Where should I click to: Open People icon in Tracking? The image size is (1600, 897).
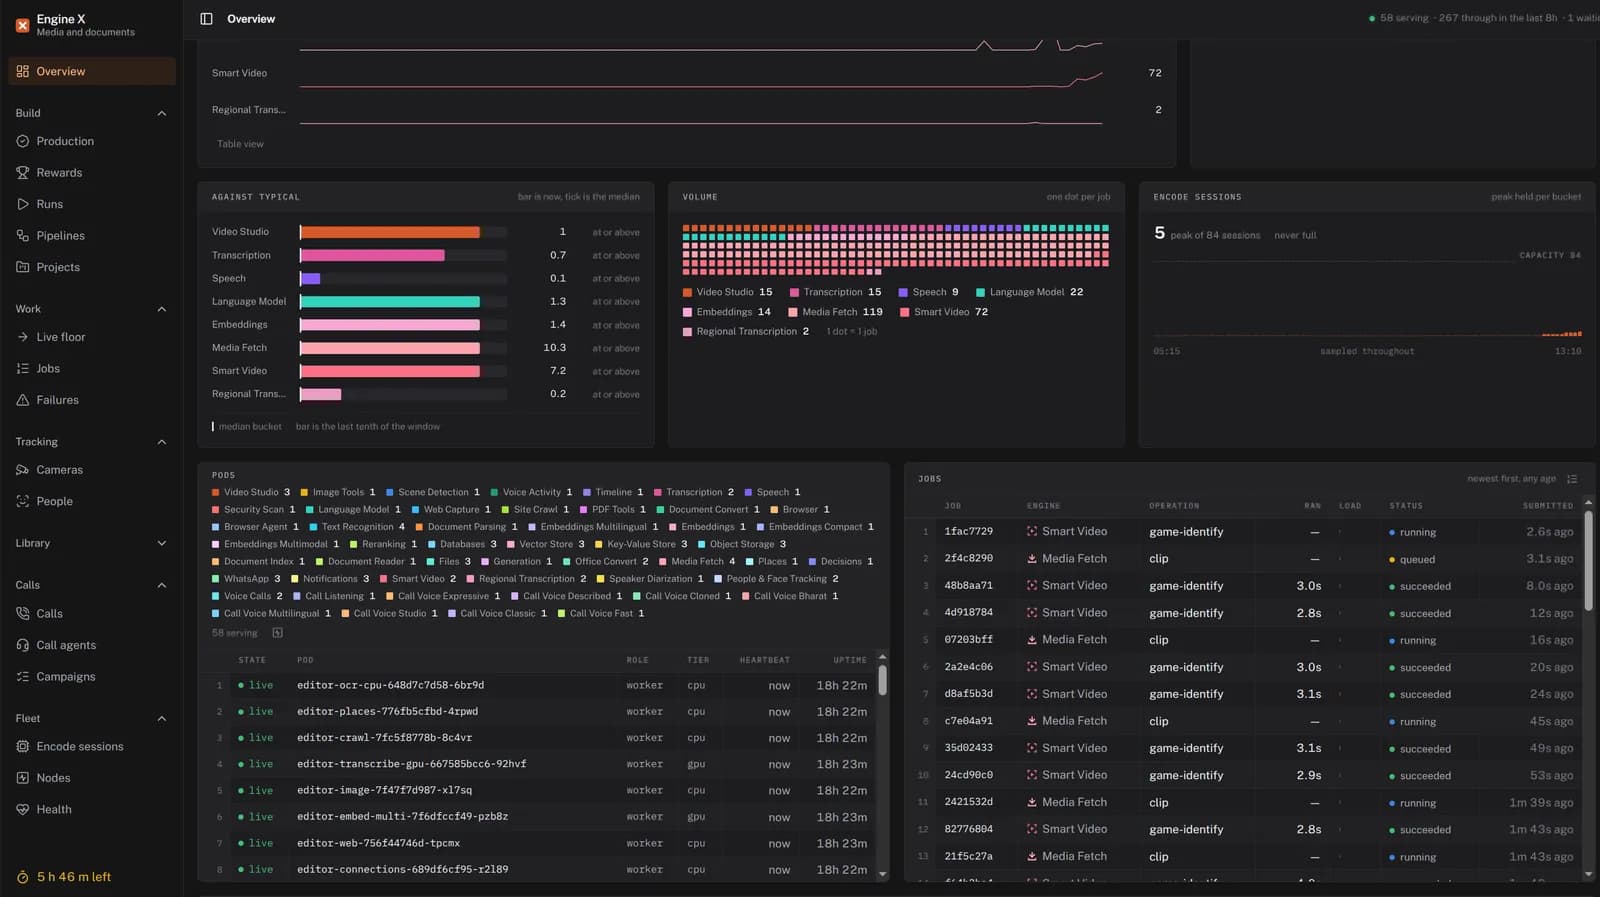coord(23,502)
